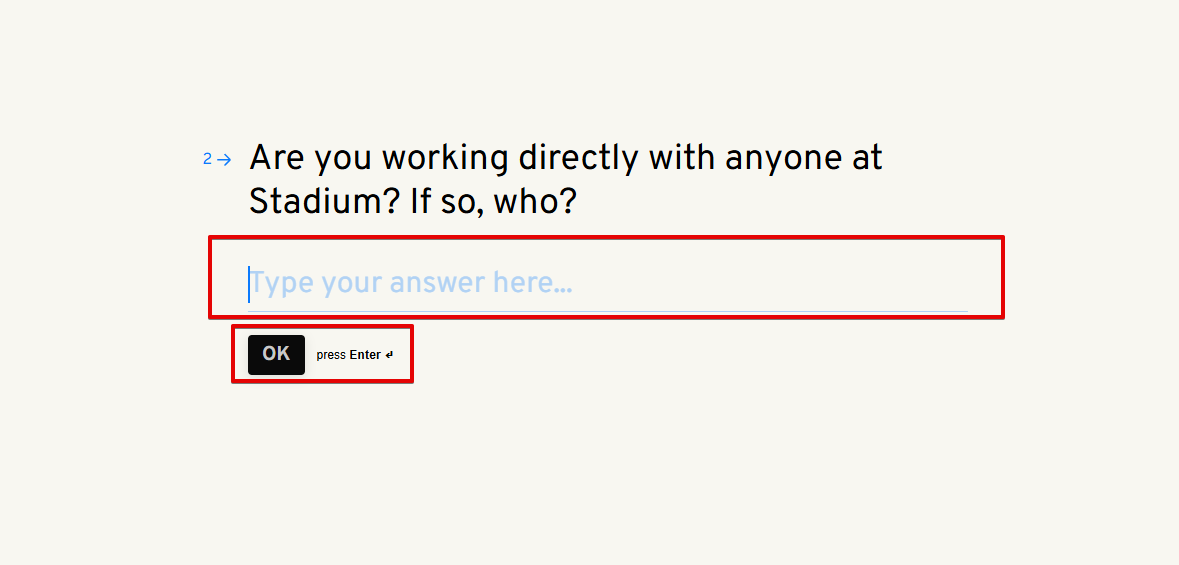
Task: Click the Enter key return symbol
Action: pos(389,355)
